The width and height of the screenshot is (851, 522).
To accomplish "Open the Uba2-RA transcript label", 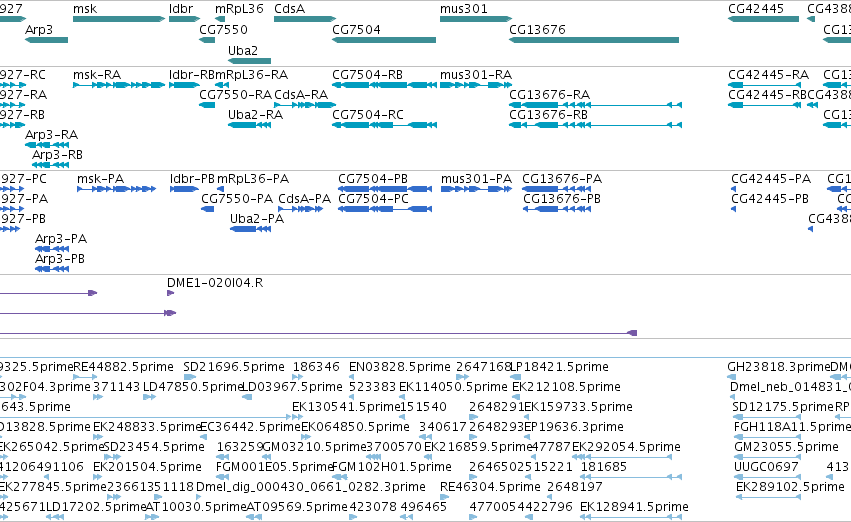I will [x=255, y=114].
